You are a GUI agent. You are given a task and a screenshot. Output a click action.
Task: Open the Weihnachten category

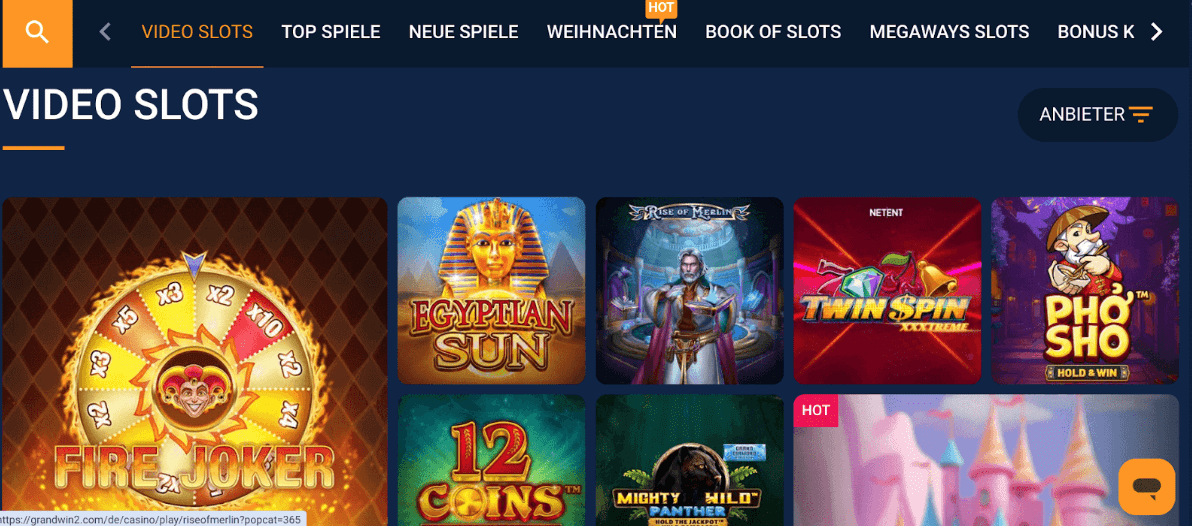pyautogui.click(x=612, y=33)
